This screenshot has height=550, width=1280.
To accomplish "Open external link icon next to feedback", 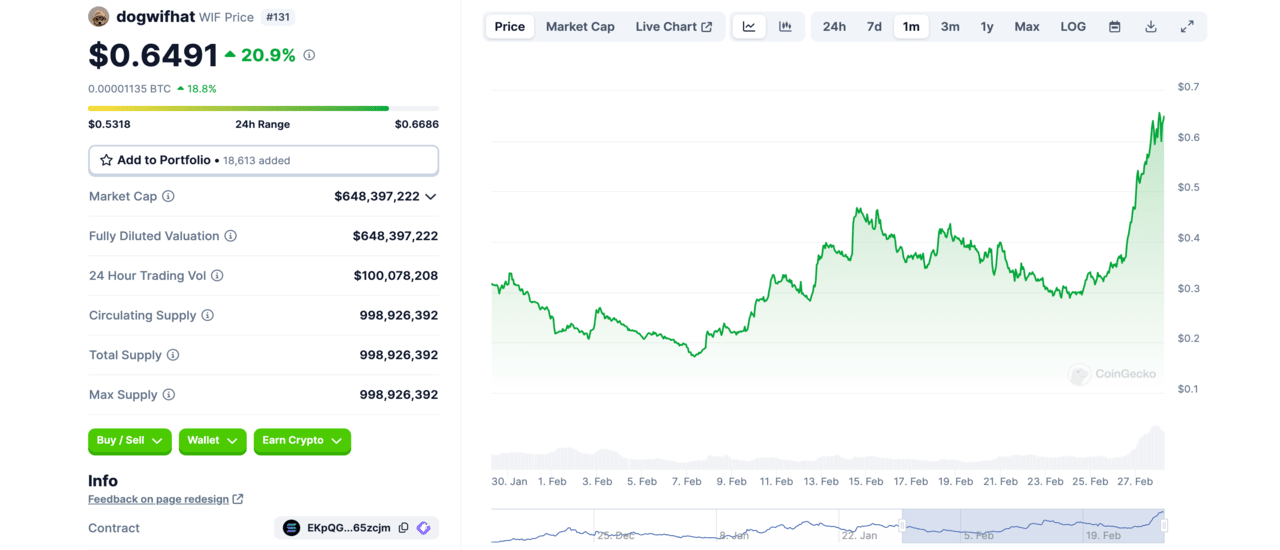I will tap(238, 499).
